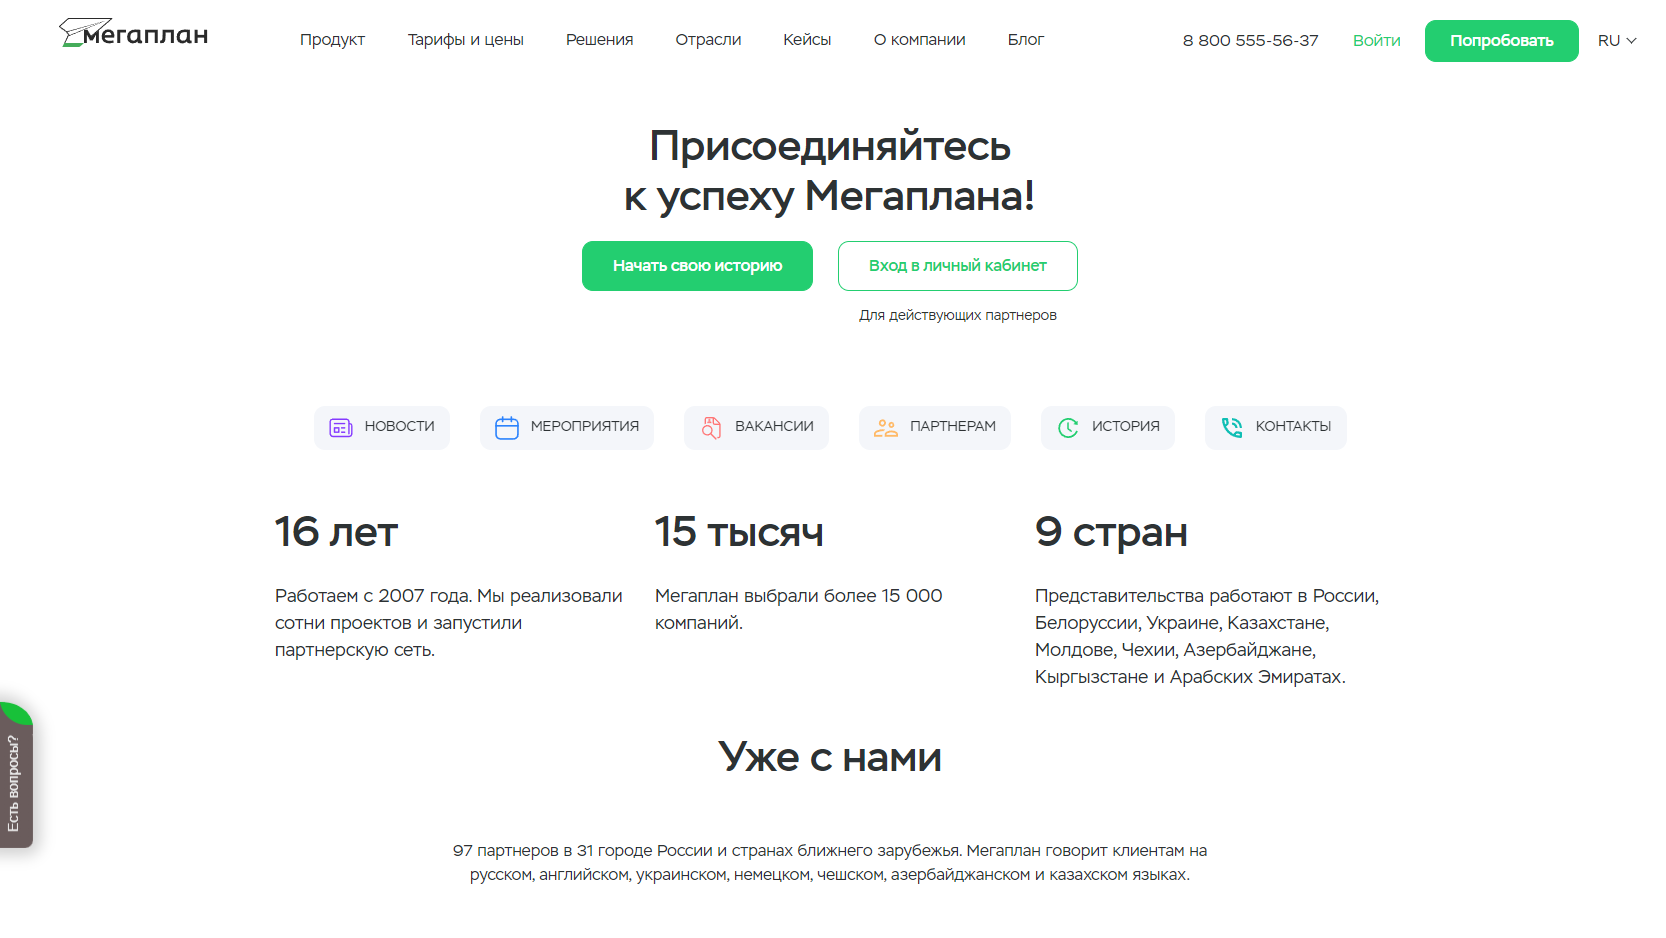Click the Присоединяйтесь к успеху Мегаплана! headline
The width and height of the screenshot is (1666, 938).
(x=830, y=171)
